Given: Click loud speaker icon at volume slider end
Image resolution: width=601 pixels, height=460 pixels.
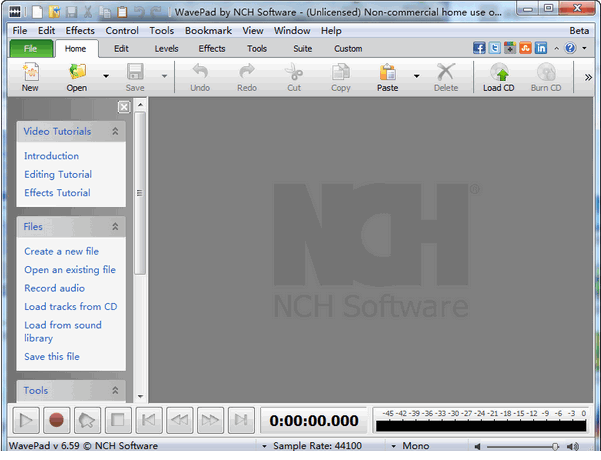Looking at the screenshot, I should (573, 446).
